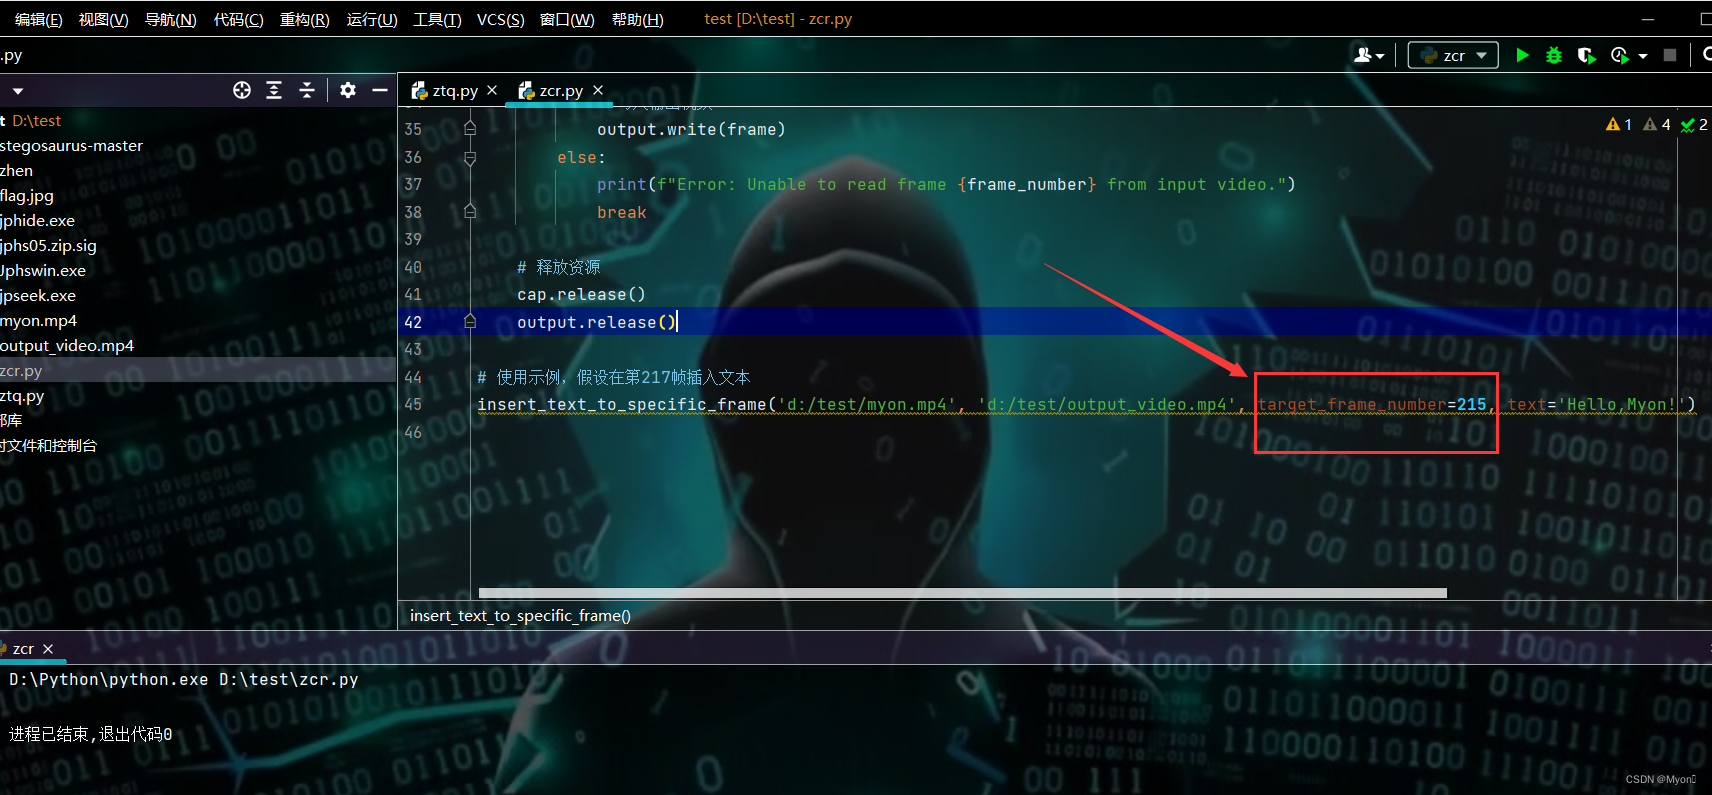Open the 运行(U) menu
The width and height of the screenshot is (1712, 795).
pyautogui.click(x=372, y=19)
